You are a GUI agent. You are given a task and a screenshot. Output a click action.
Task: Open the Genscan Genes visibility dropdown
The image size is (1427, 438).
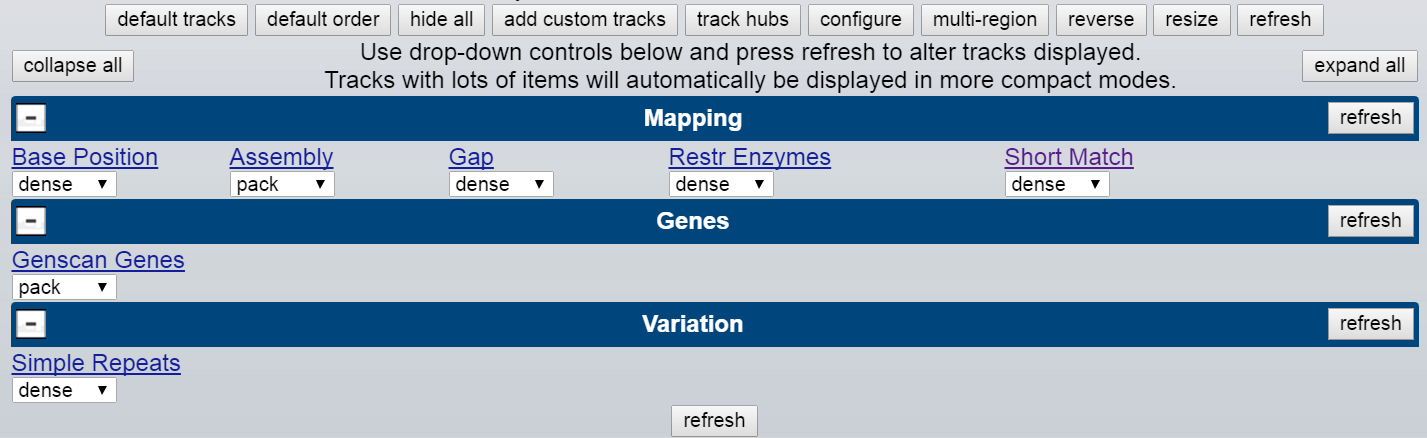tap(64, 287)
